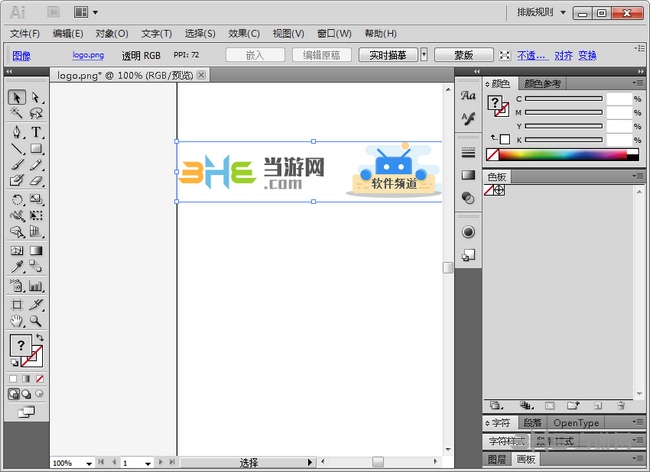Click the 实时描摹 button
This screenshot has width=650, height=472.
click(388, 55)
